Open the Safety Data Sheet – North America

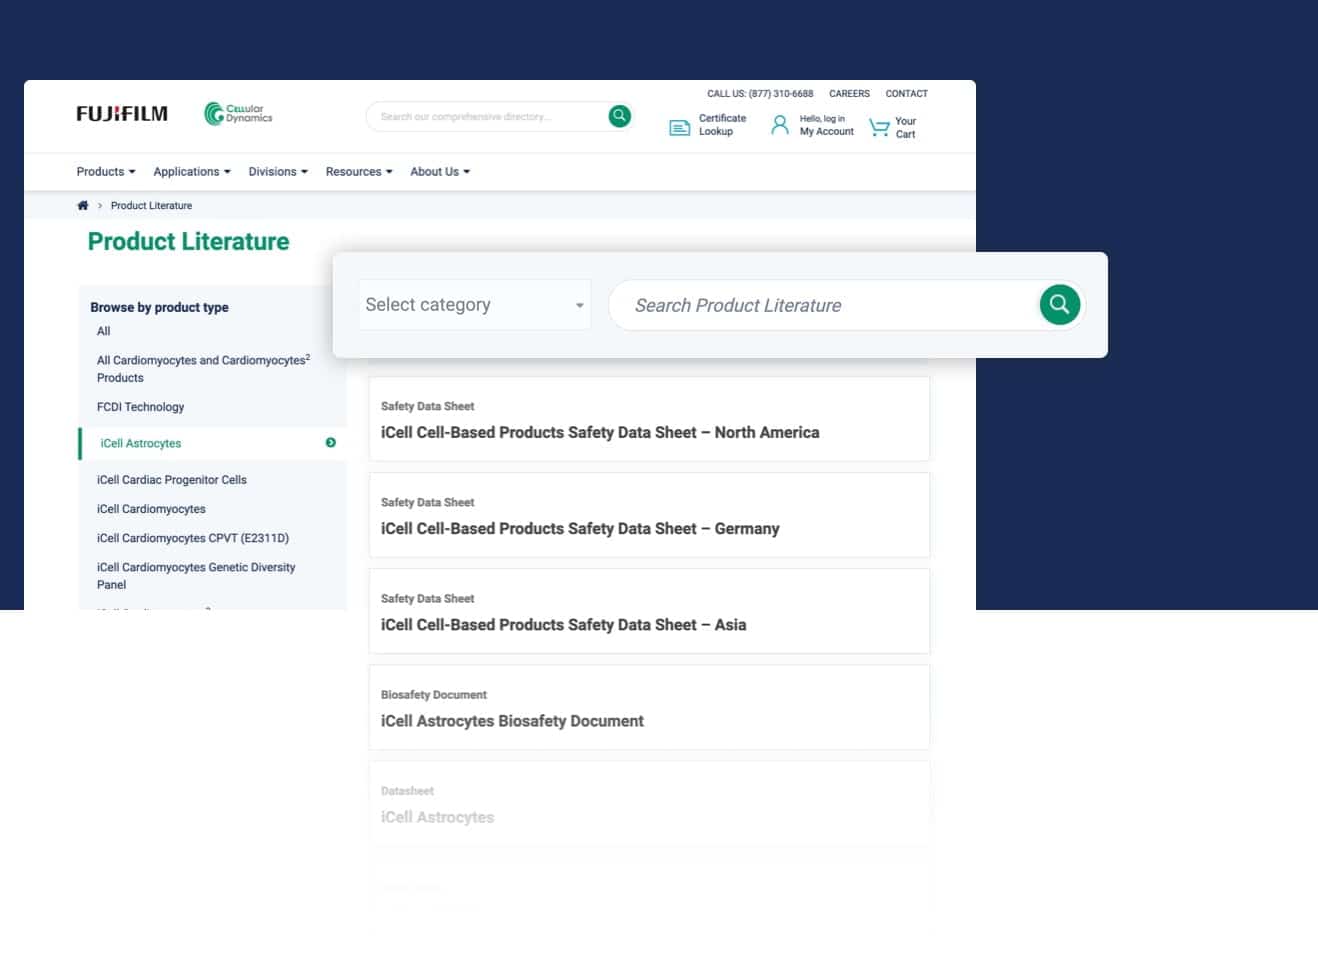649,419
